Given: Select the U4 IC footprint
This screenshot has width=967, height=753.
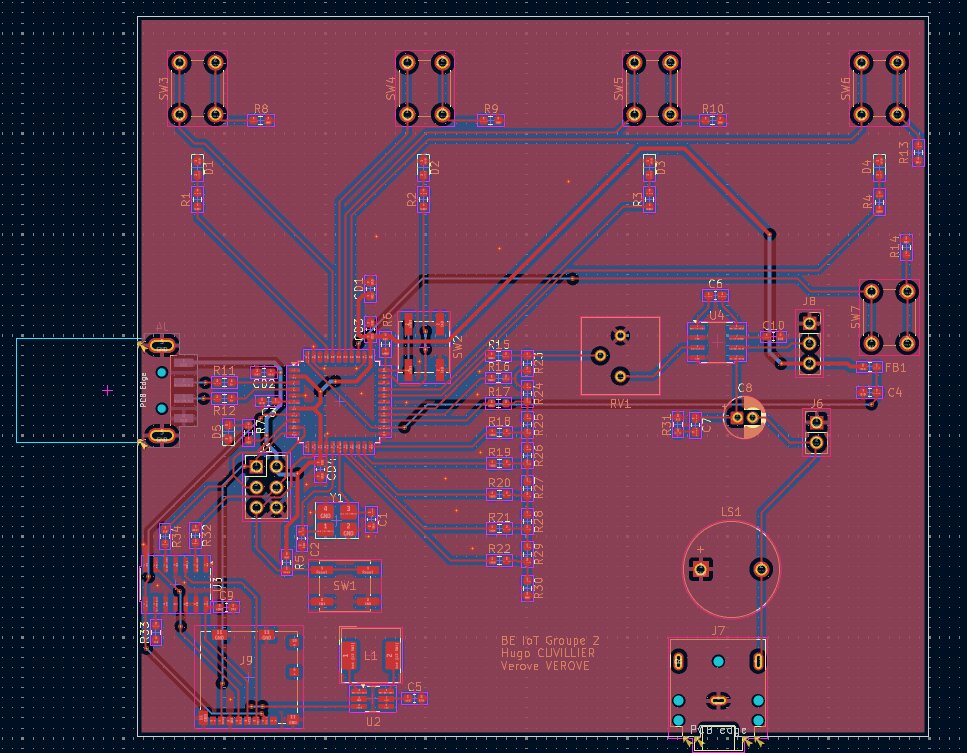Looking at the screenshot, I should pyautogui.click(x=716, y=341).
